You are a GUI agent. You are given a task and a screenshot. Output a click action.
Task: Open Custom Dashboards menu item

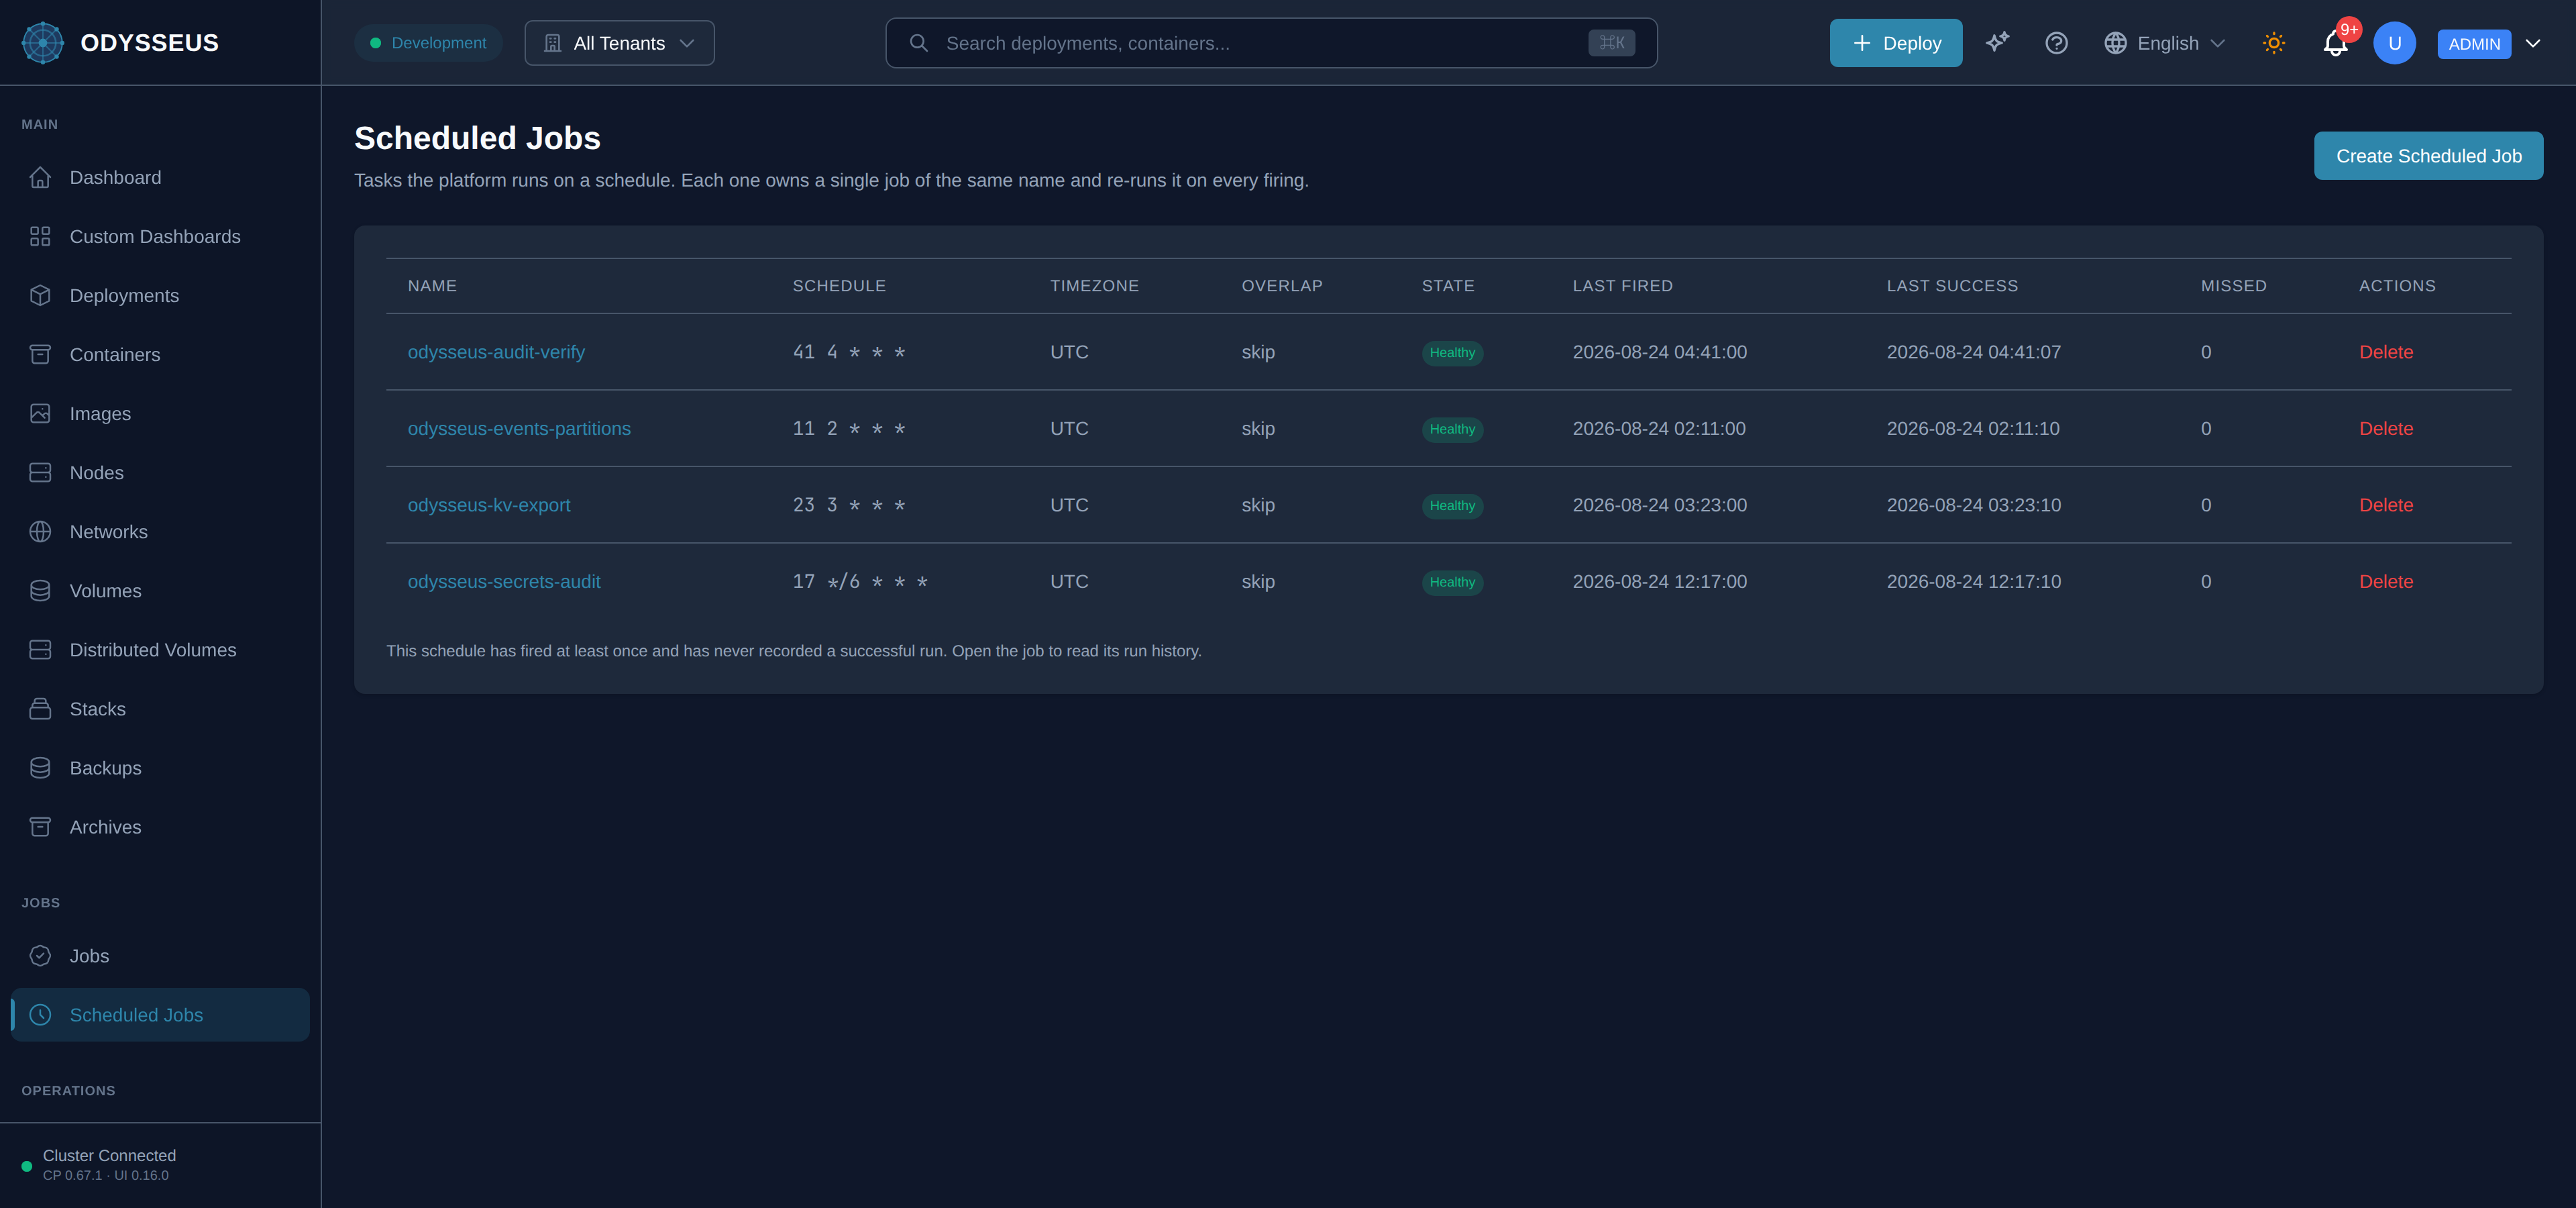pos(160,236)
